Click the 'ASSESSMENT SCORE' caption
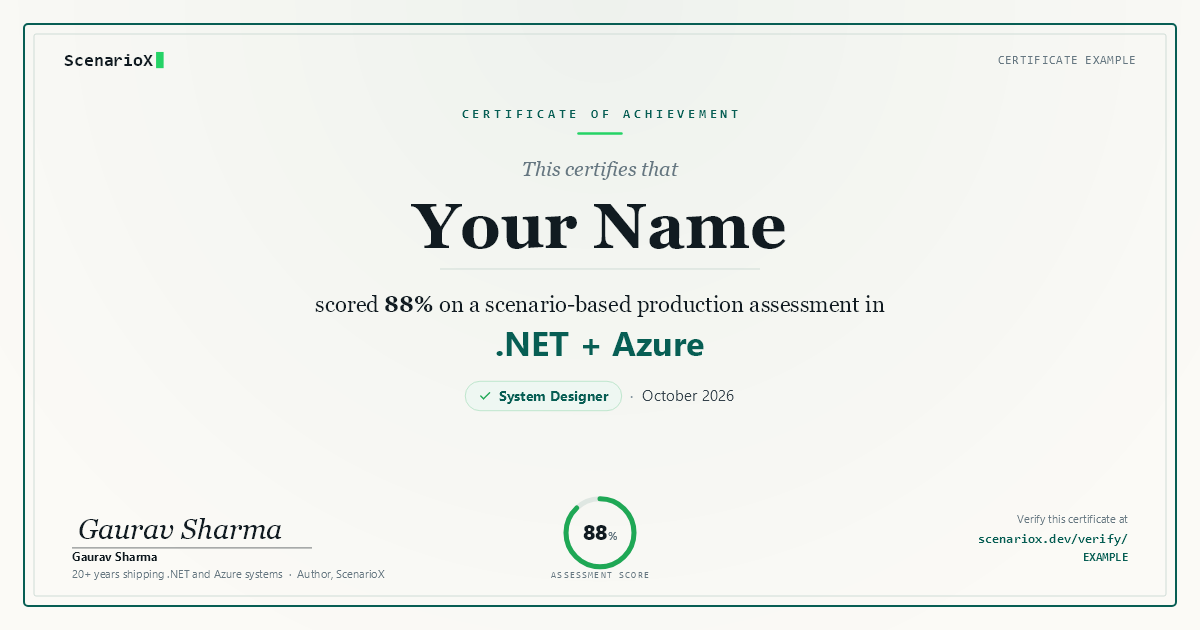This screenshot has width=1200, height=630. click(600, 575)
